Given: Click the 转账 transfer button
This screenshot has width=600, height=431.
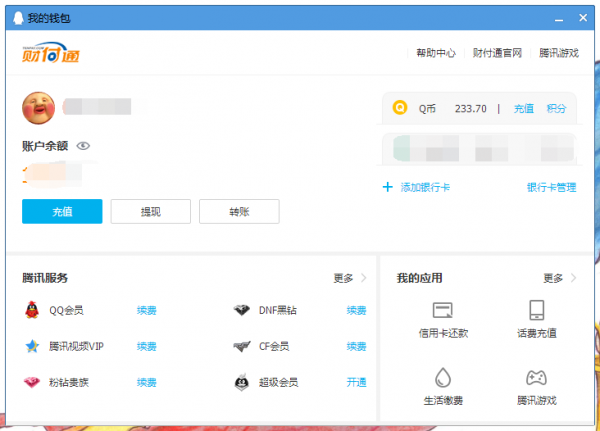Looking at the screenshot, I should pyautogui.click(x=239, y=211).
